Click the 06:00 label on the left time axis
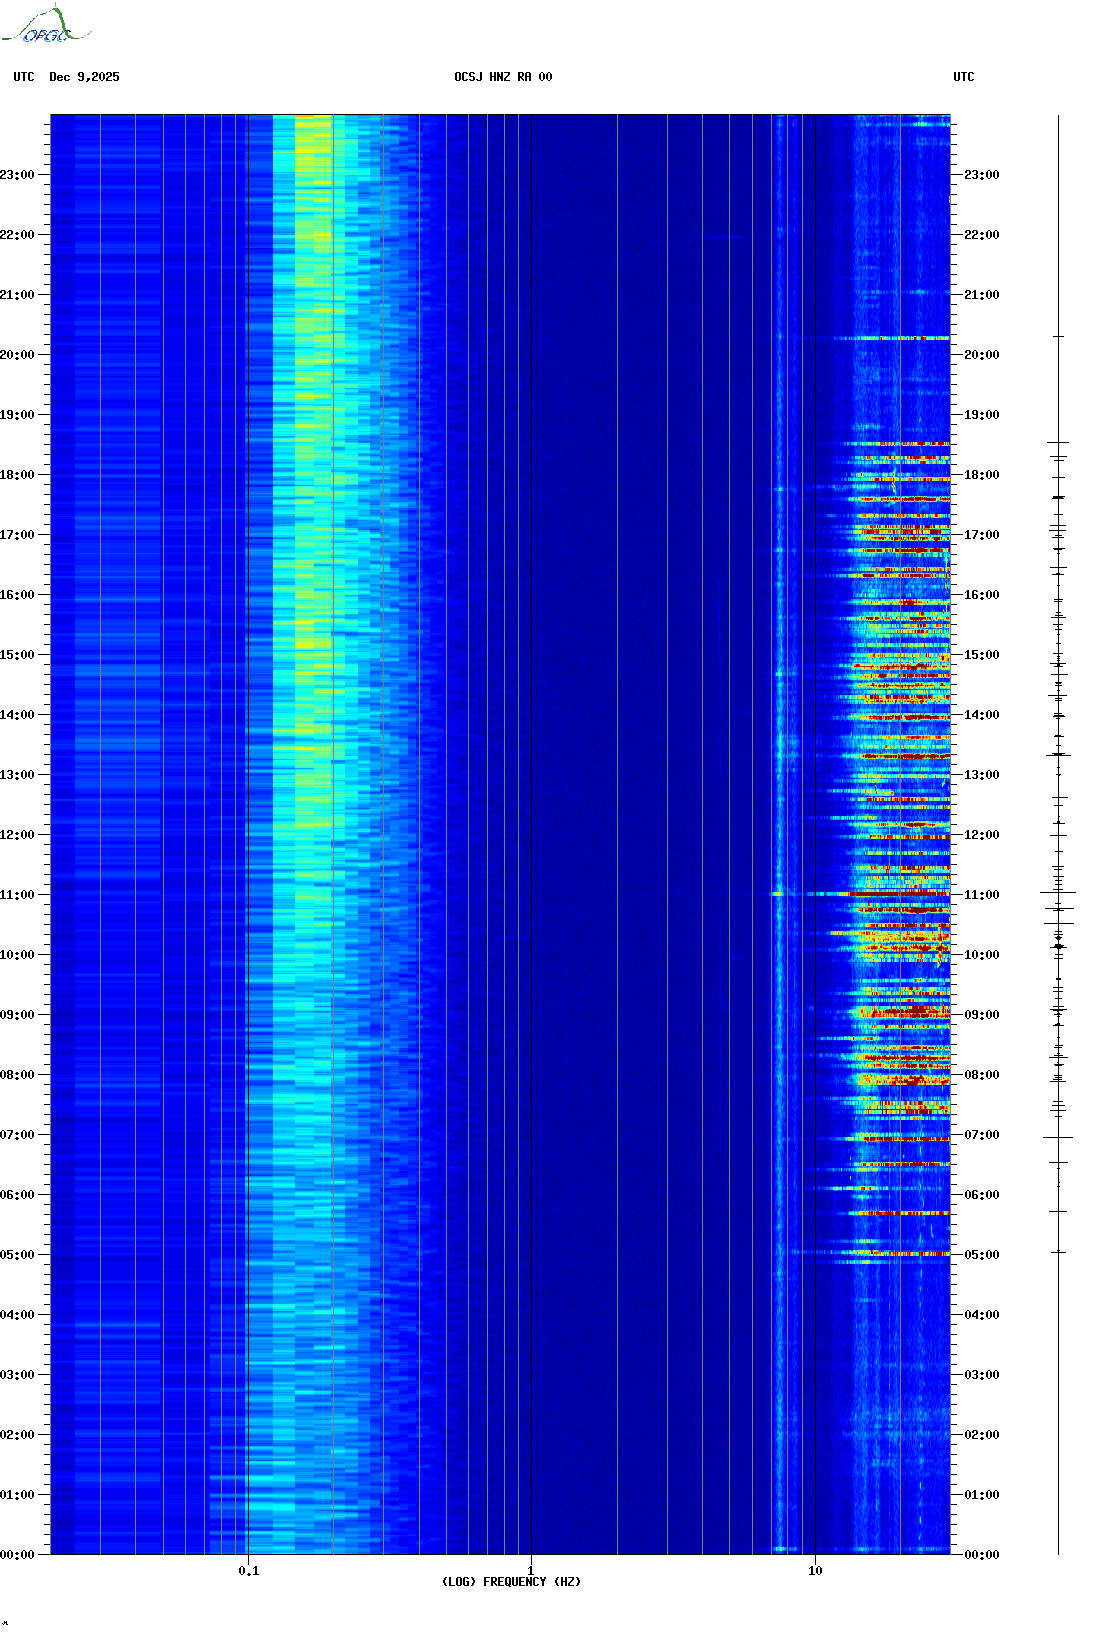 [17, 1195]
